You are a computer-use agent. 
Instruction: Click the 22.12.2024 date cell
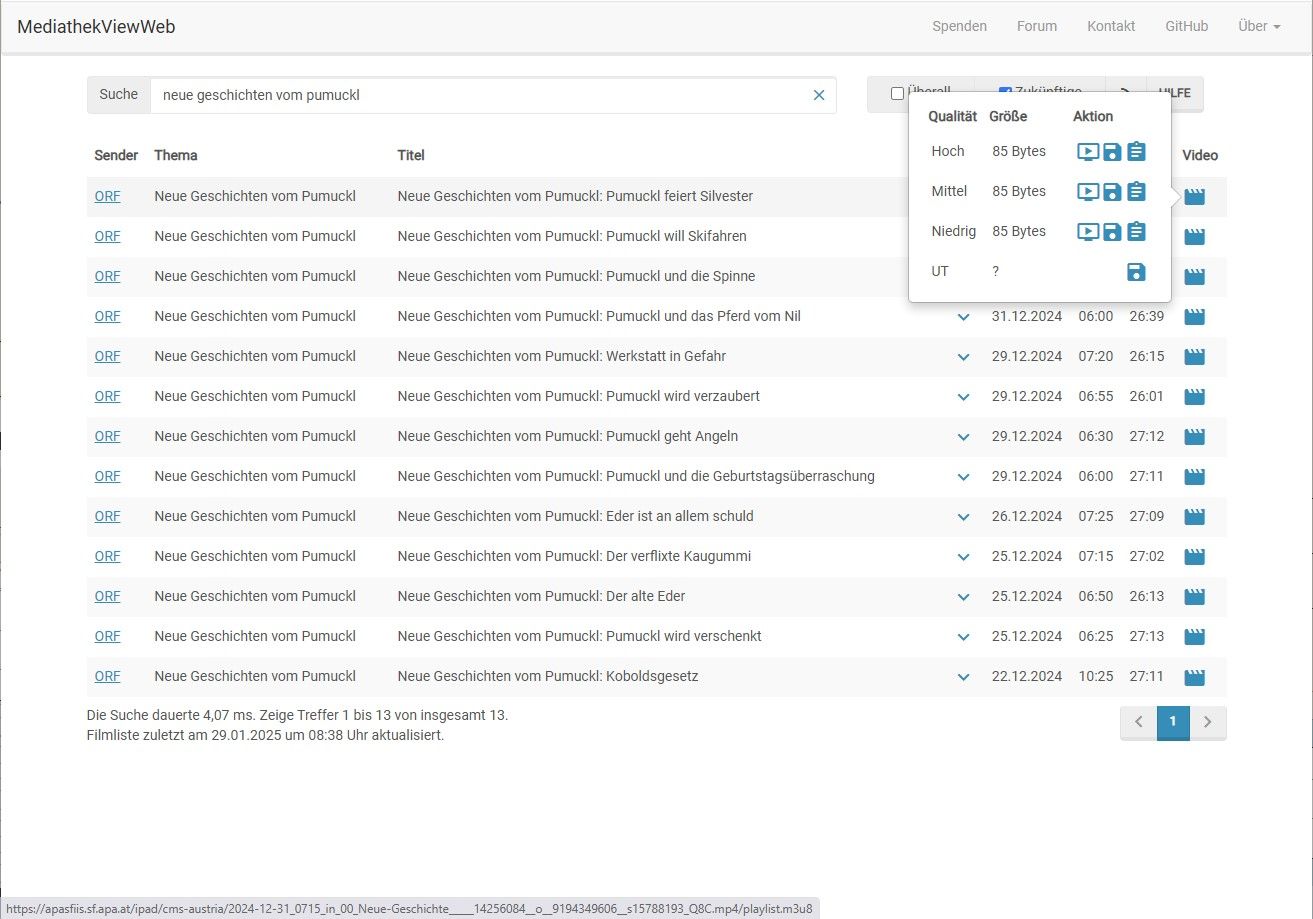pyautogui.click(x=1027, y=676)
